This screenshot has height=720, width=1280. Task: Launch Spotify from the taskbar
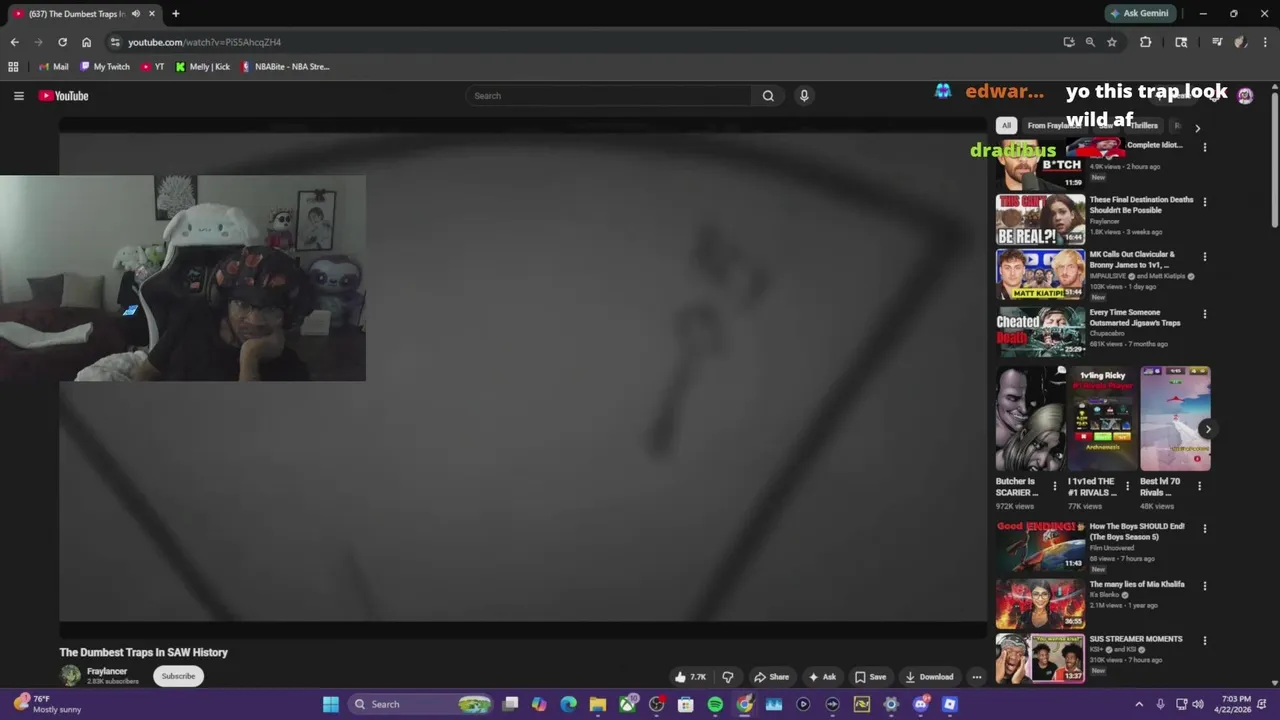(715, 704)
